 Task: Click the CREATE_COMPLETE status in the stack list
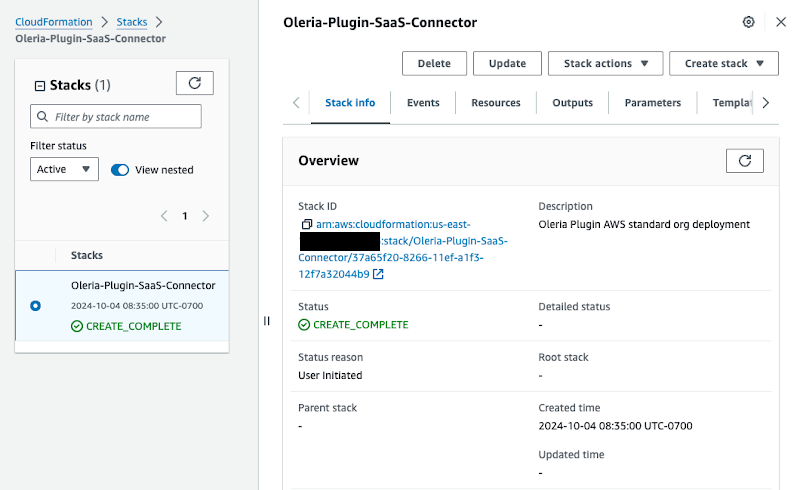[x=126, y=326]
